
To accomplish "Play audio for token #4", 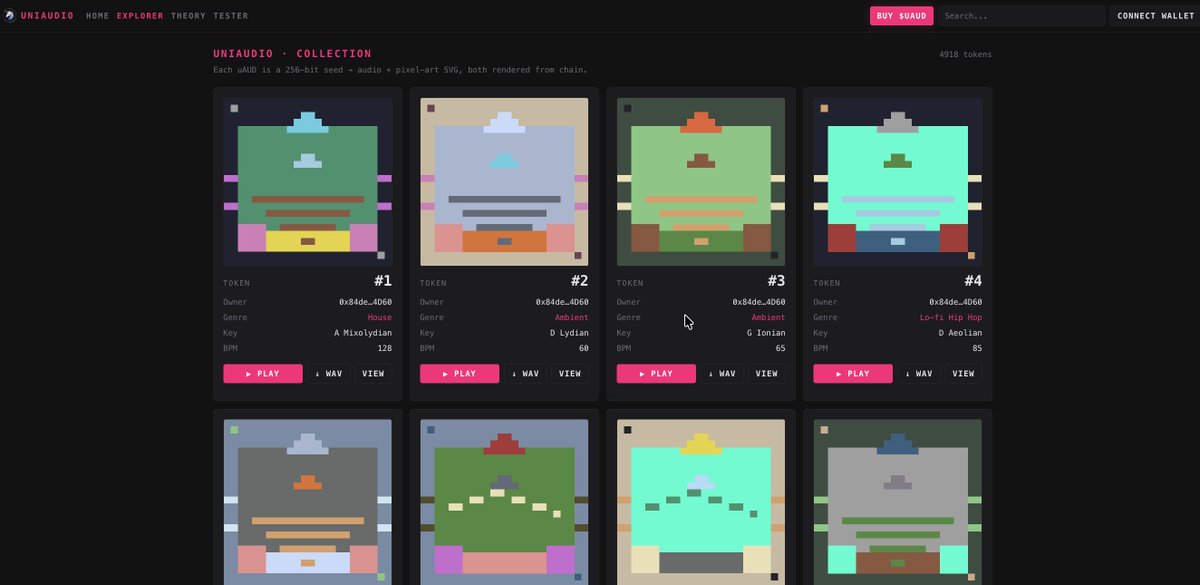I will pyautogui.click(x=853, y=373).
